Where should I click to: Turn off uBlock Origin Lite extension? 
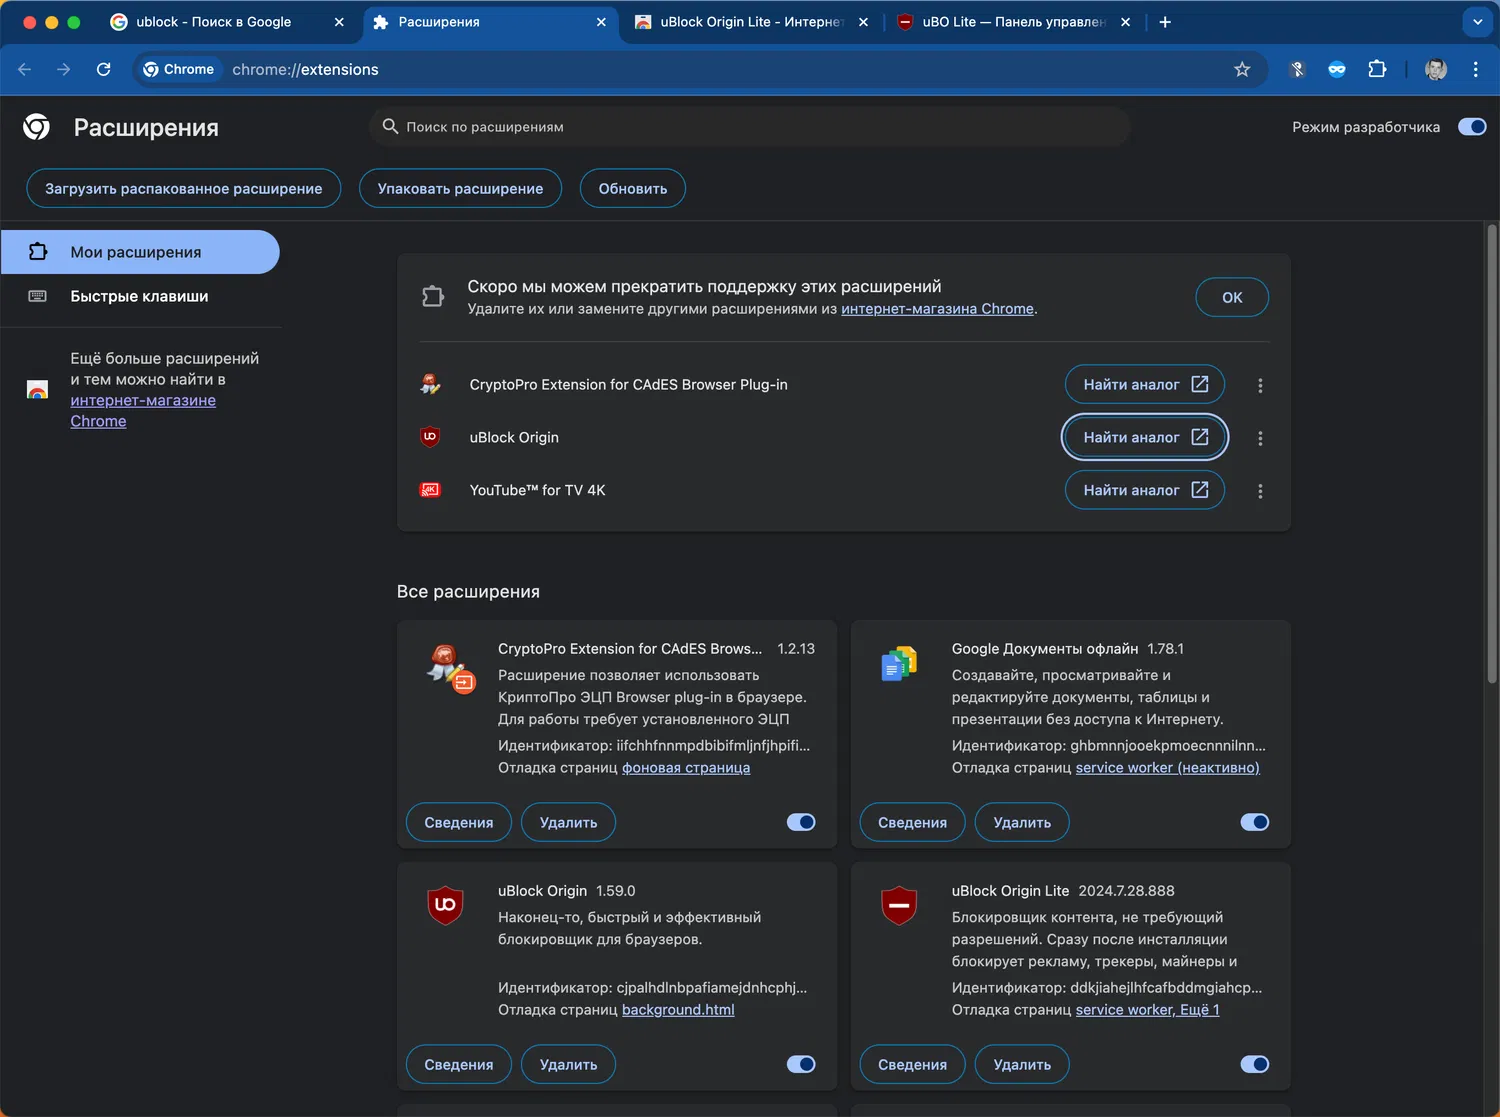point(1255,1064)
